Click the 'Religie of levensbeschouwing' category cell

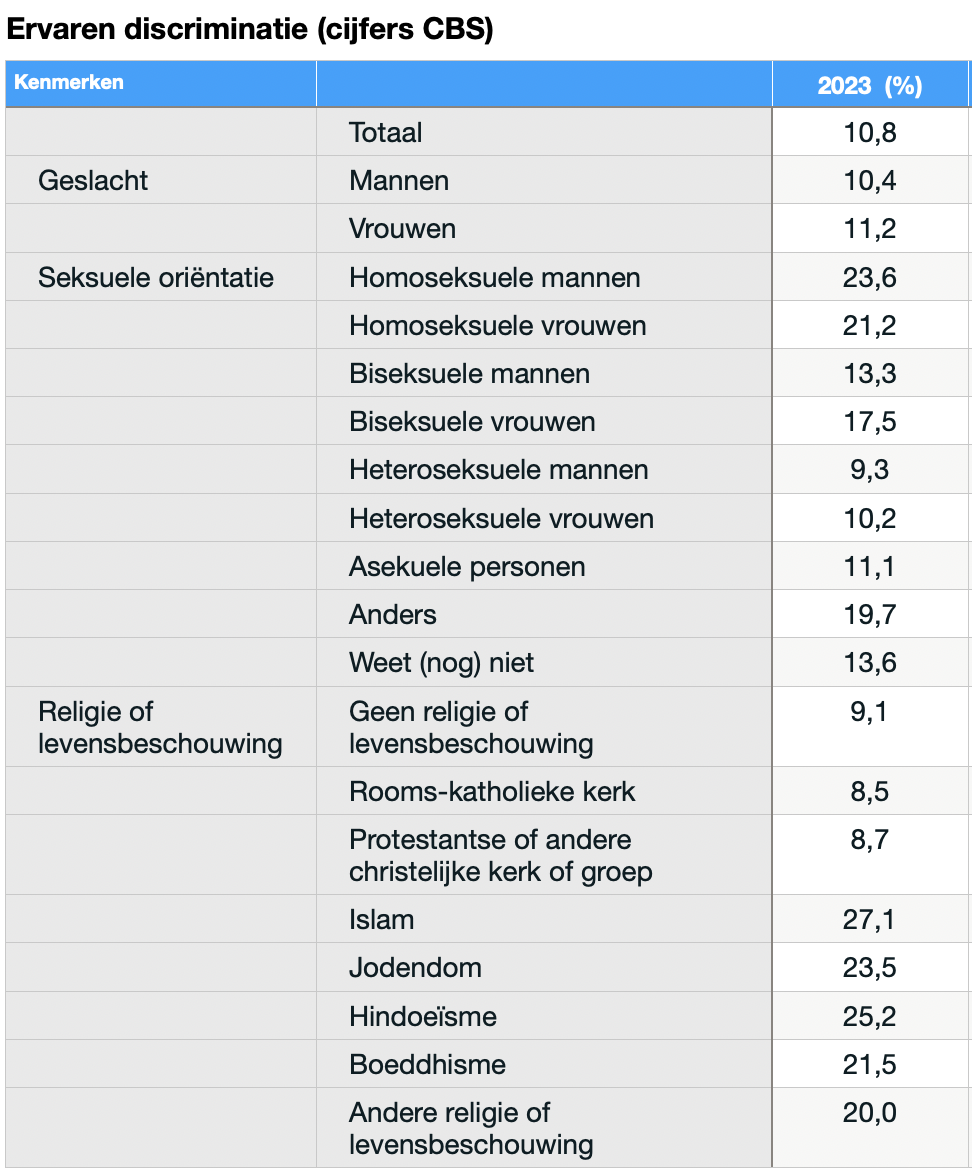click(x=160, y=727)
